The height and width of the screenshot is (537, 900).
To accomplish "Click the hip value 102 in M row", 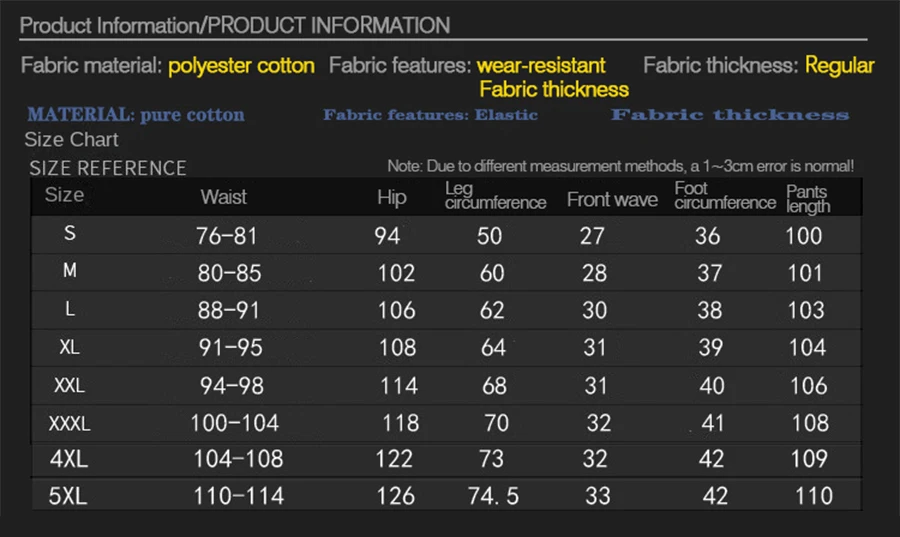I will click(396, 273).
